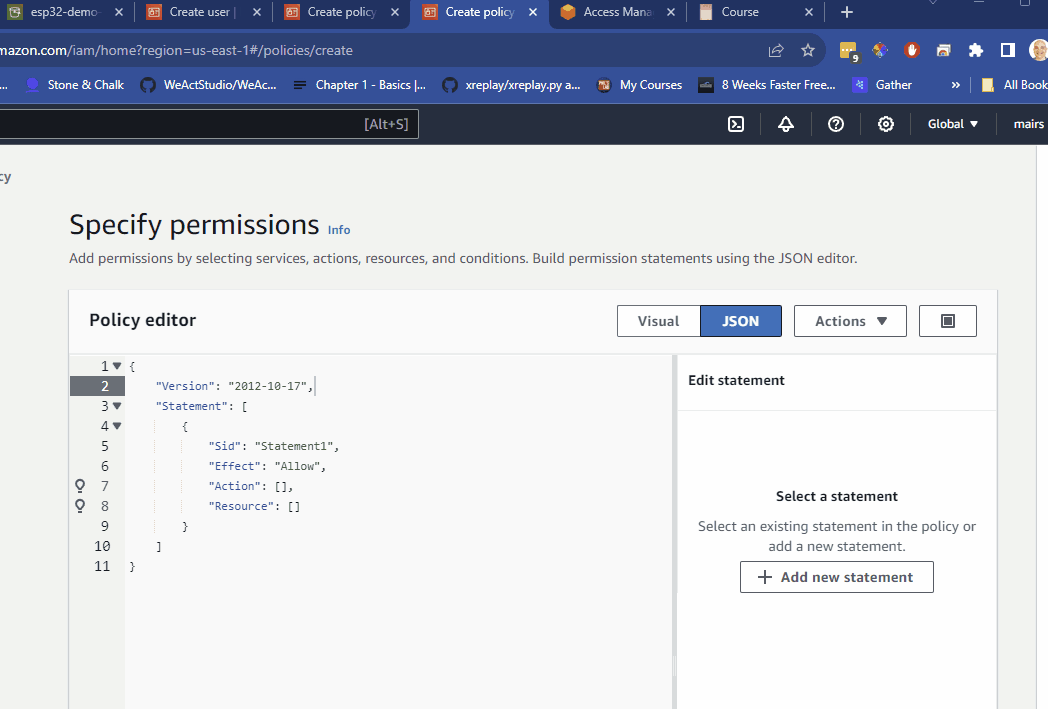The height and width of the screenshot is (709, 1048).
Task: Open the Chrome profile avatar
Action: click(x=1037, y=49)
